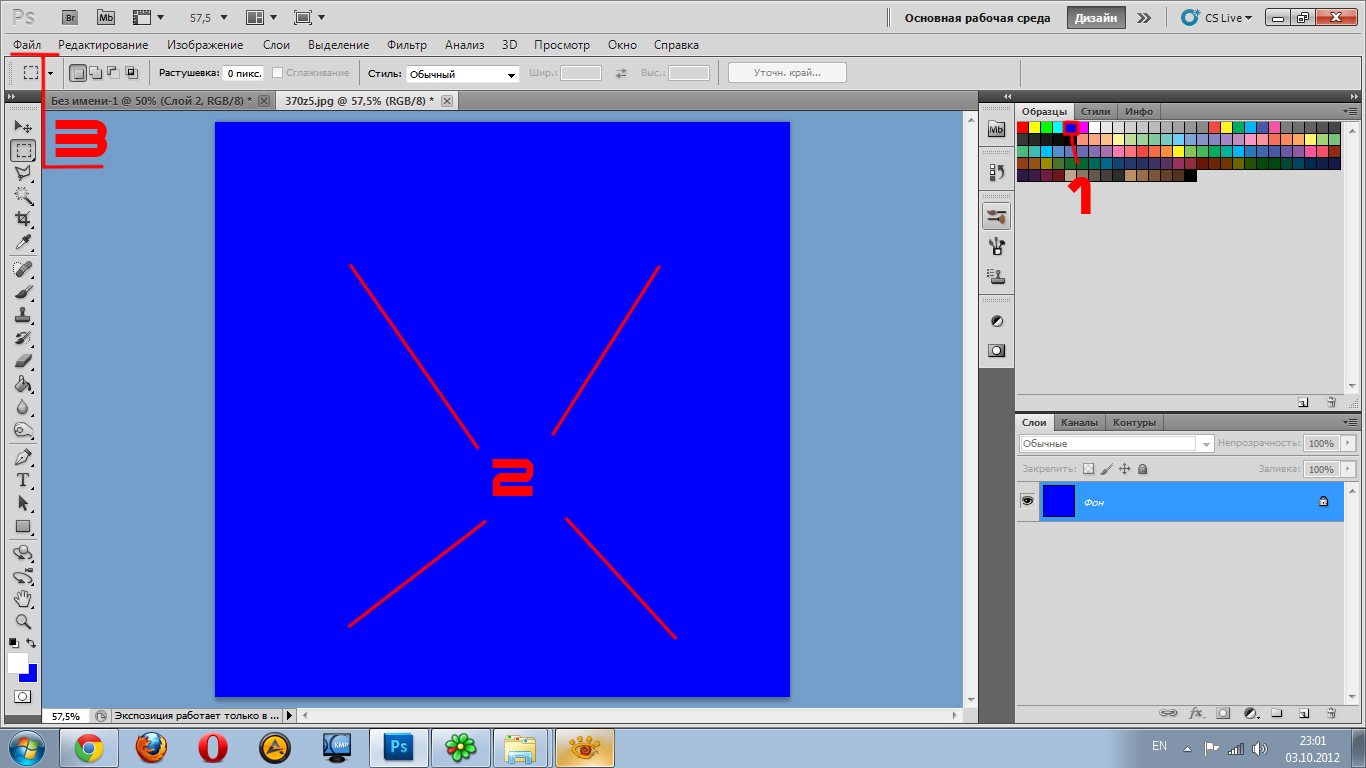Open the Masks panel icon

(996, 351)
